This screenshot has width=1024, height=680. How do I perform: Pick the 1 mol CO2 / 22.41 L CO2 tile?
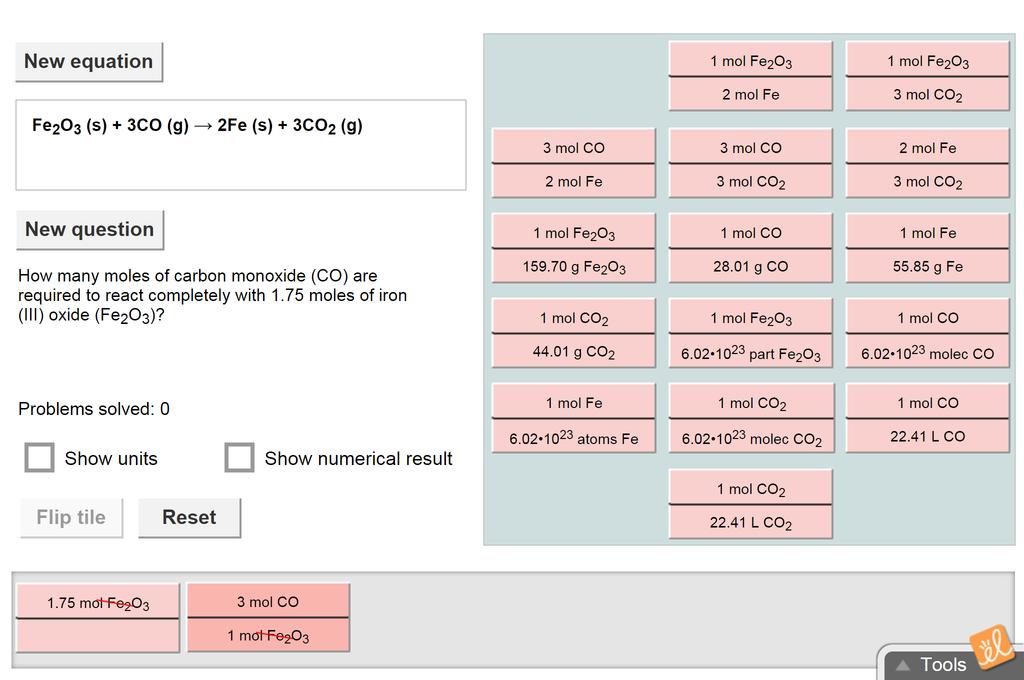coord(750,505)
